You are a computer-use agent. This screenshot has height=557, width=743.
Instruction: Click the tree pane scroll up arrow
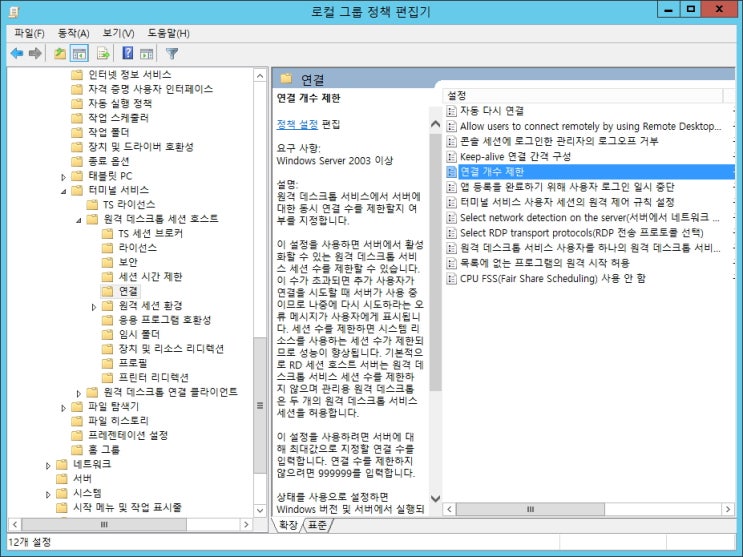coord(260,76)
